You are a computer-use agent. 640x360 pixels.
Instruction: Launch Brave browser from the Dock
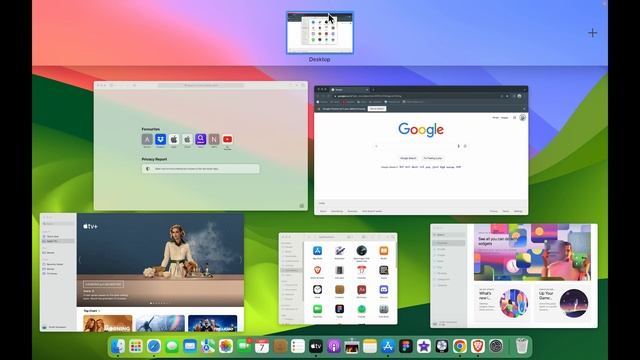pos(478,346)
